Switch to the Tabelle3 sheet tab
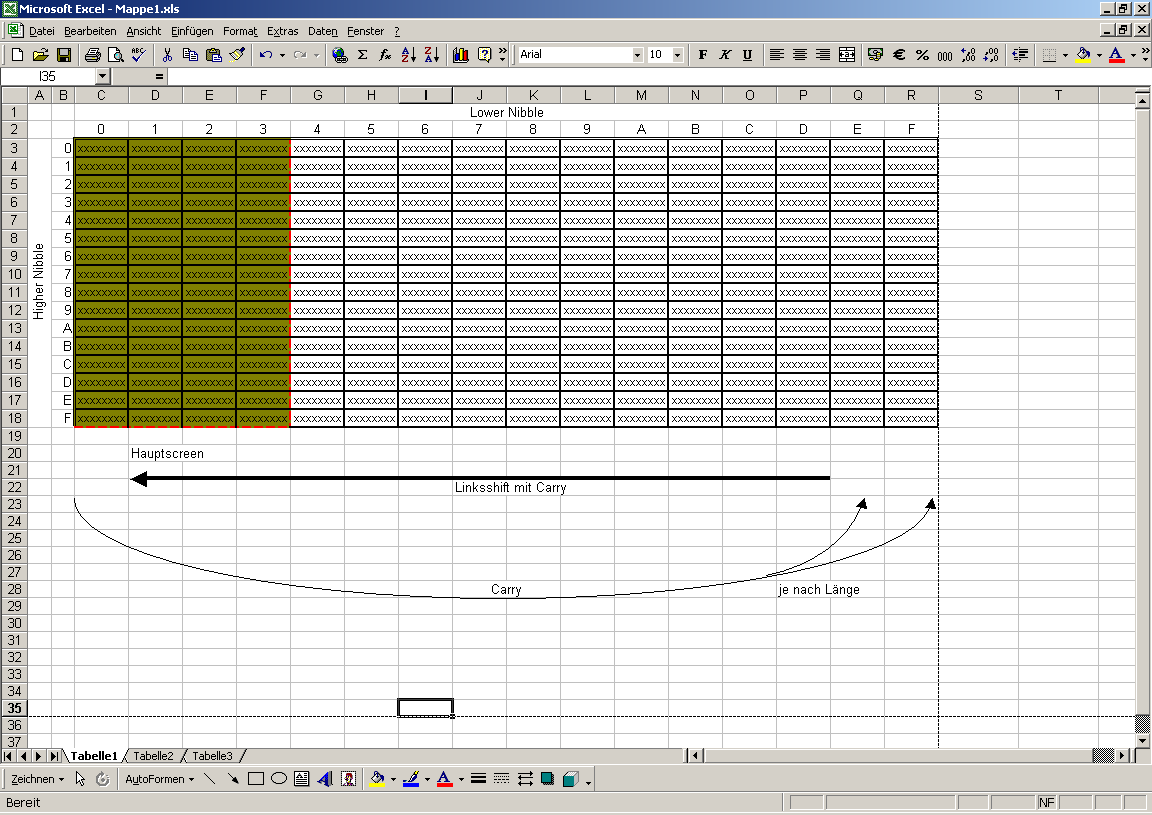Screen dimensions: 1152x815 click(212, 755)
